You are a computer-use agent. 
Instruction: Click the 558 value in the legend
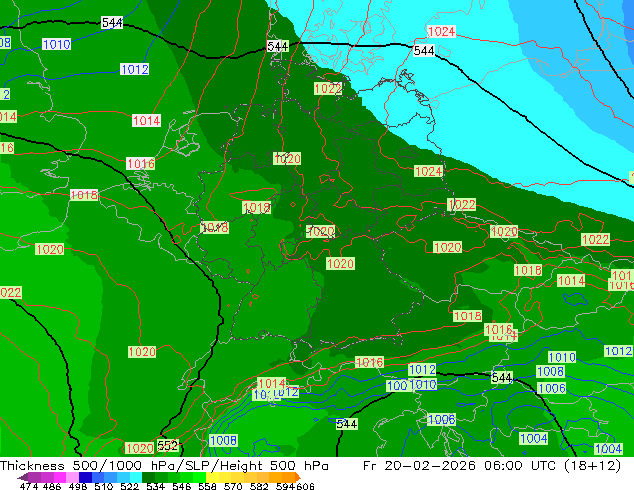coord(207,486)
